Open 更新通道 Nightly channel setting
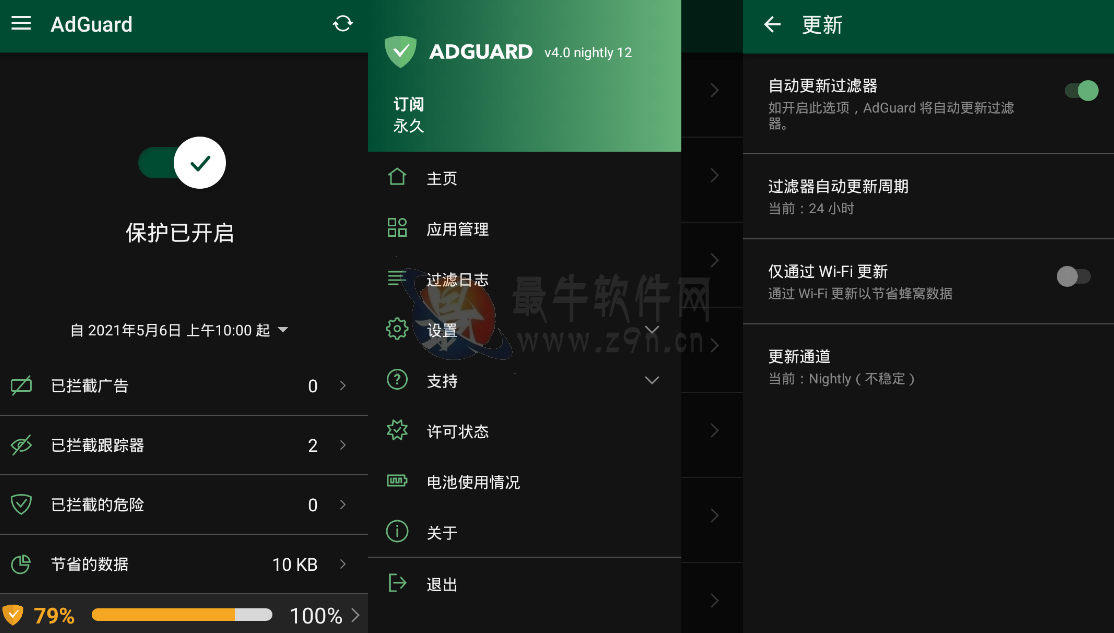The image size is (1114, 633). [x=929, y=367]
